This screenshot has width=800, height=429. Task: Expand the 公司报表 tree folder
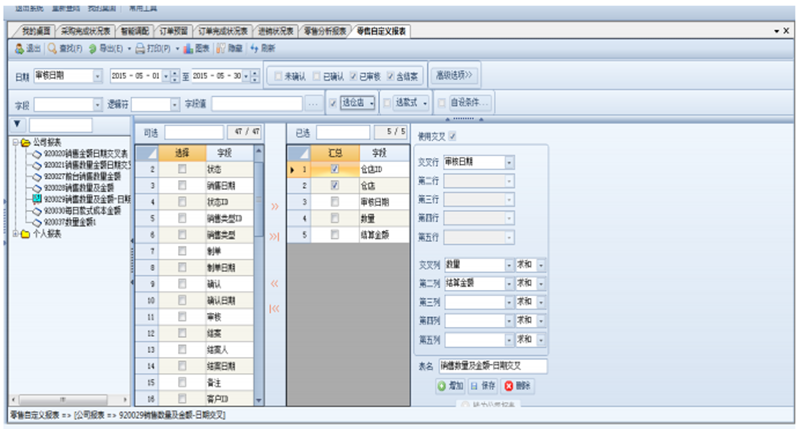pyautogui.click(x=13, y=143)
